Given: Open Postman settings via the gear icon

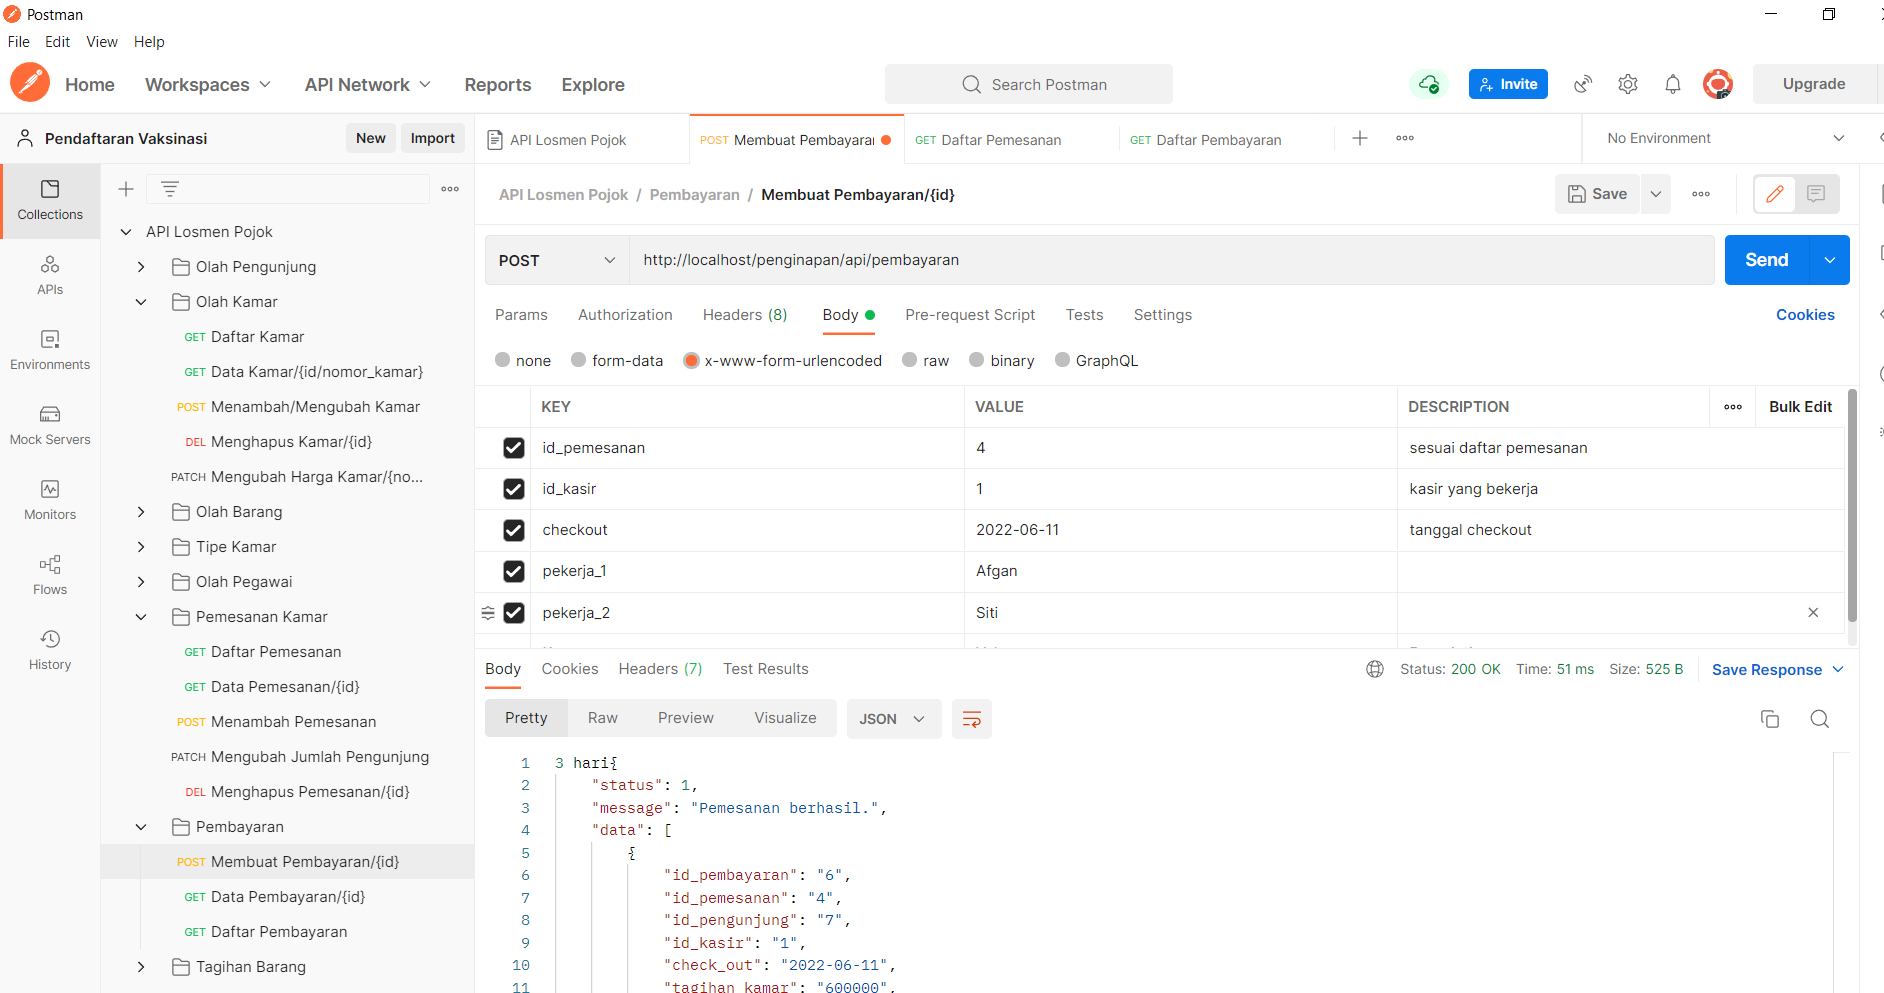Looking at the screenshot, I should 1627,84.
